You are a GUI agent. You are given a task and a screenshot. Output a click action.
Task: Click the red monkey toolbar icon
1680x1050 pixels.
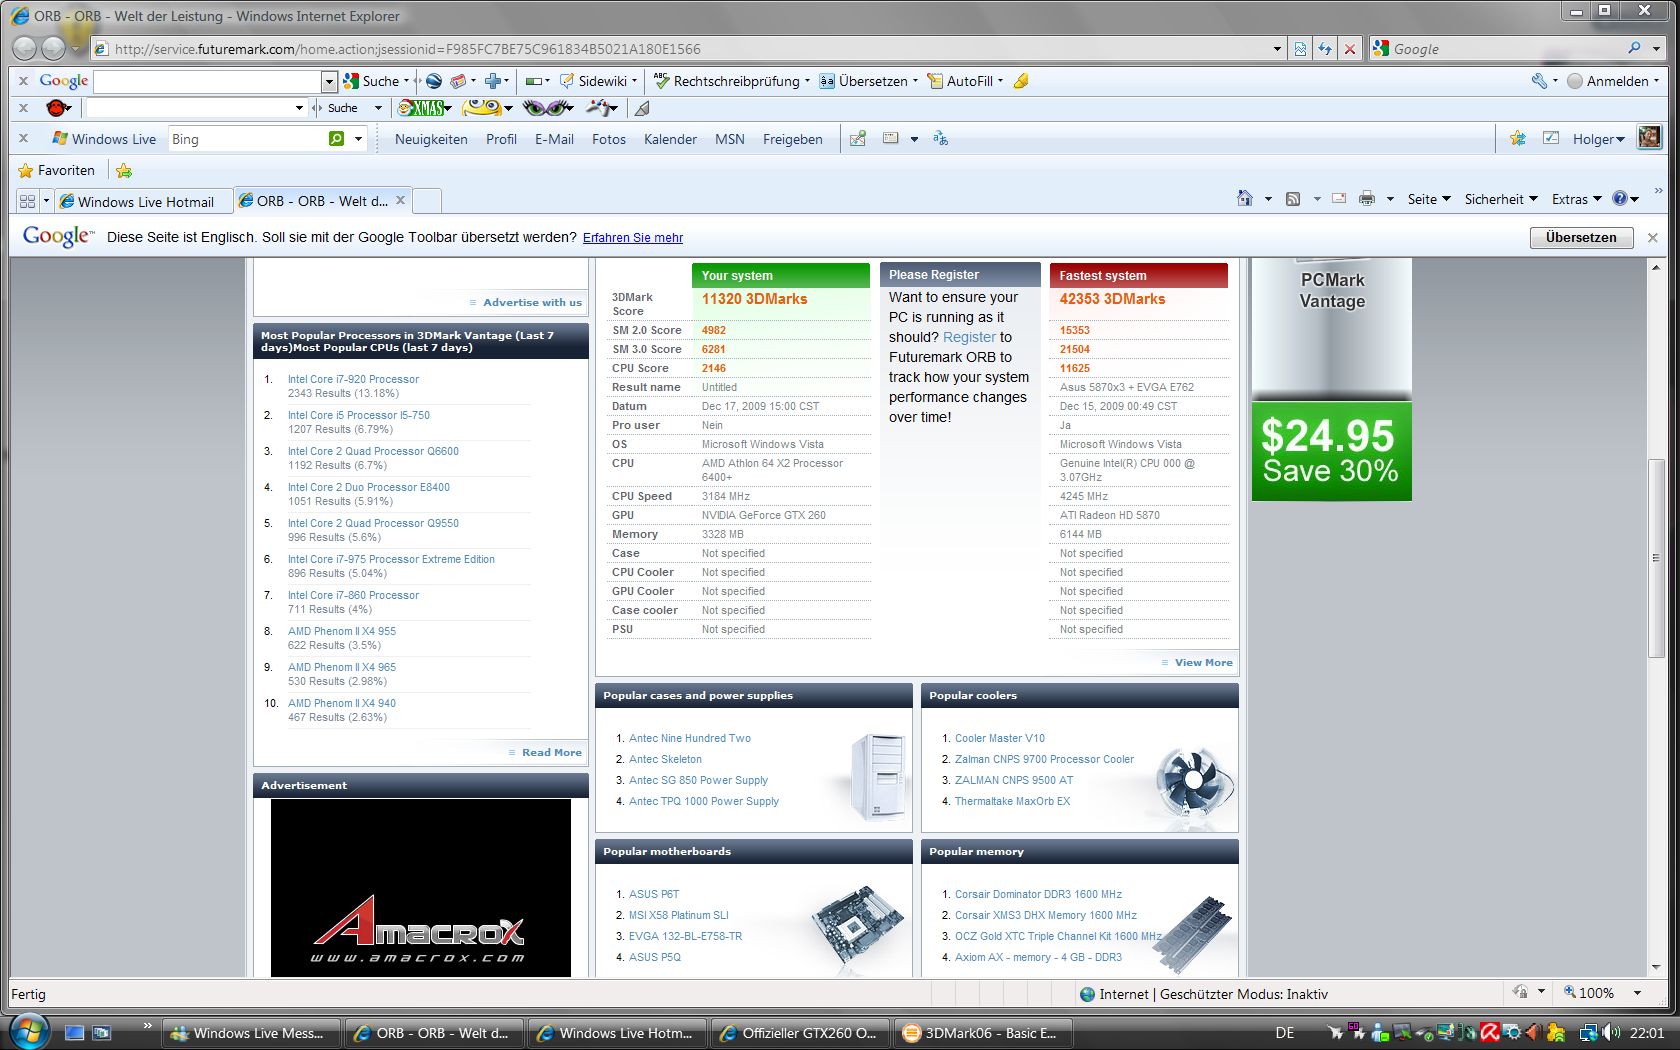coord(58,107)
